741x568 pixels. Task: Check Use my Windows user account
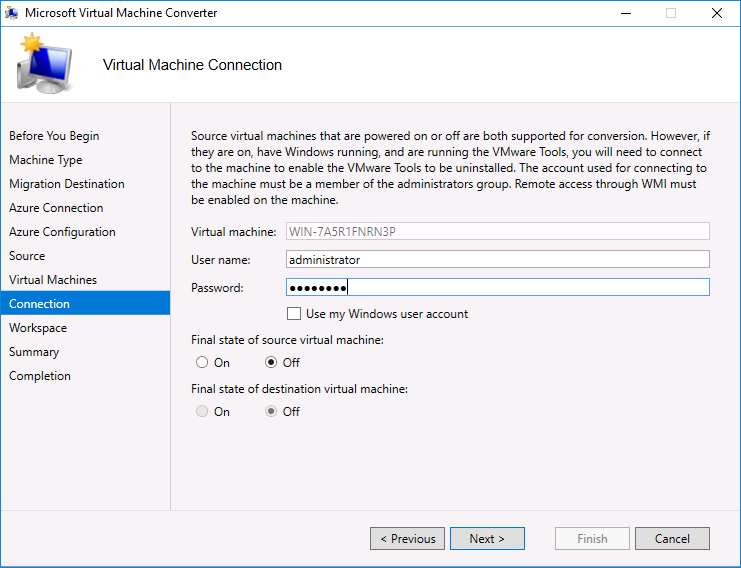point(294,314)
